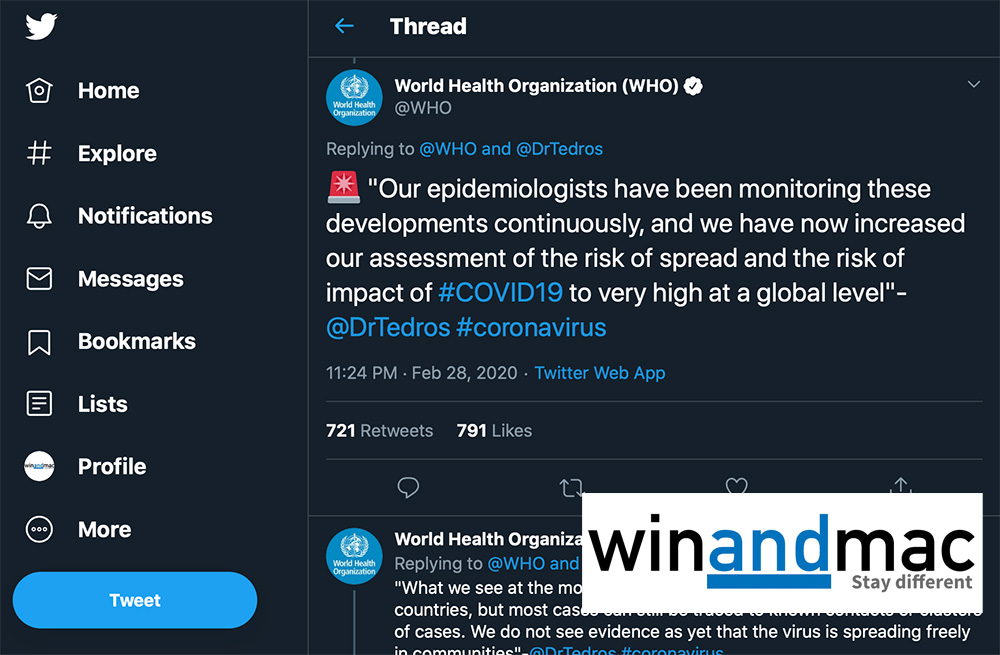
Task: Retweet the WHO COVID19 tweet
Action: pyautogui.click(x=571, y=488)
